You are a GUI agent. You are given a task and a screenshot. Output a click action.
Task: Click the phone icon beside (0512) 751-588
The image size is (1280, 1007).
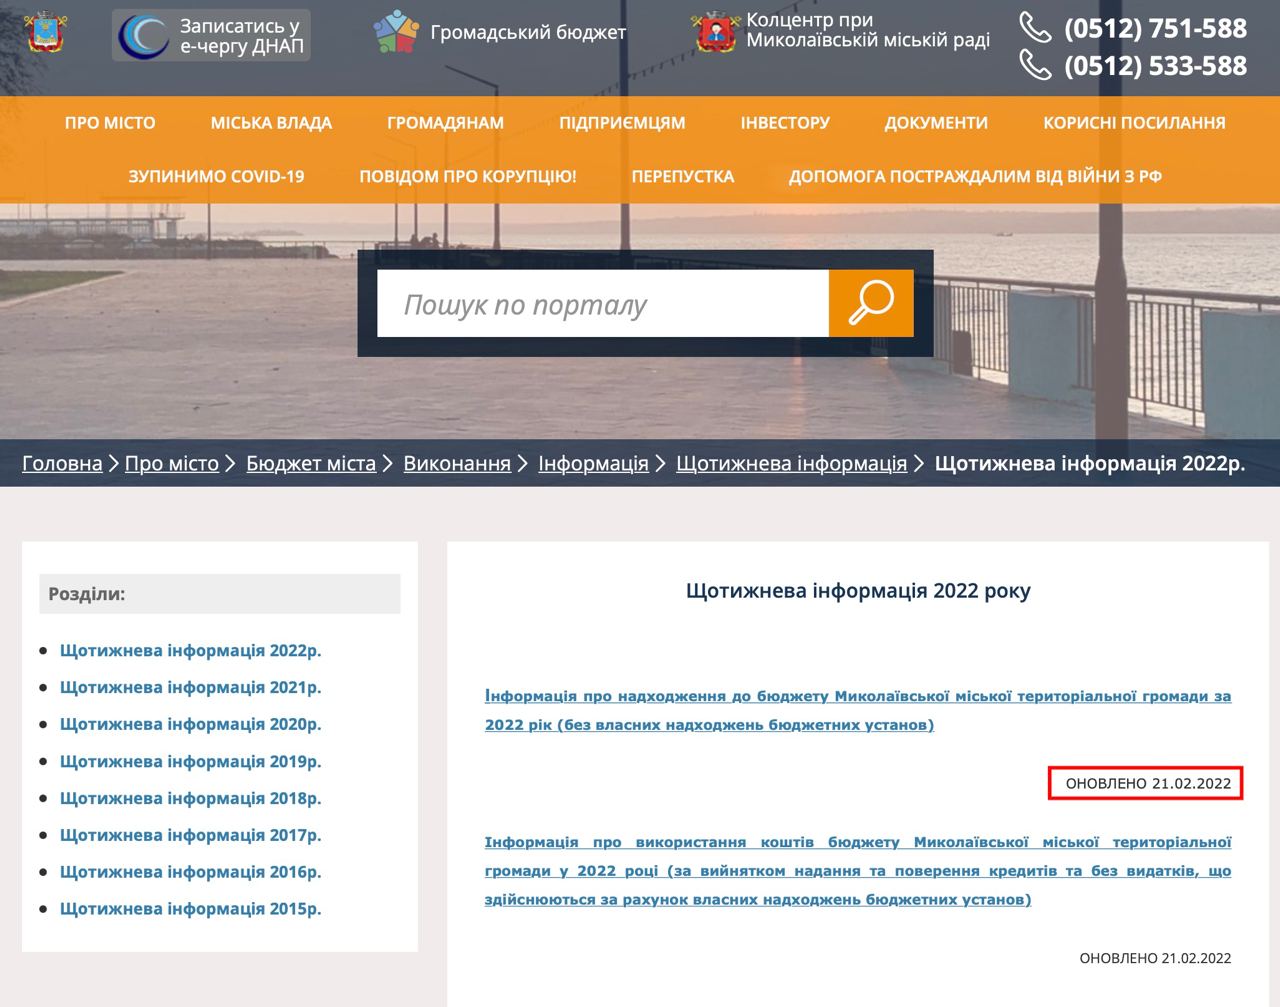[1035, 28]
